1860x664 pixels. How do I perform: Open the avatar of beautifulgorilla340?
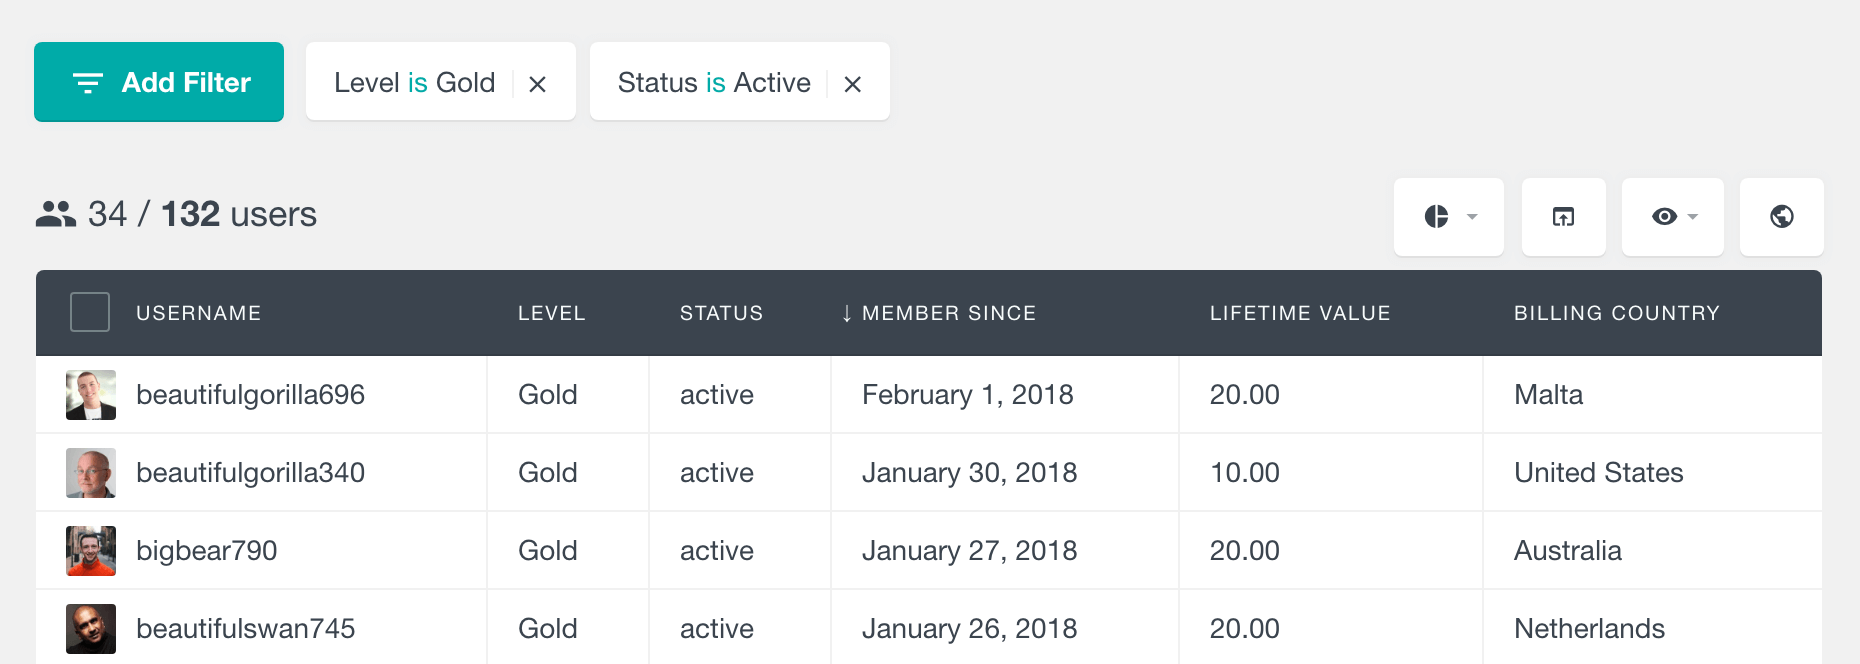click(x=91, y=473)
